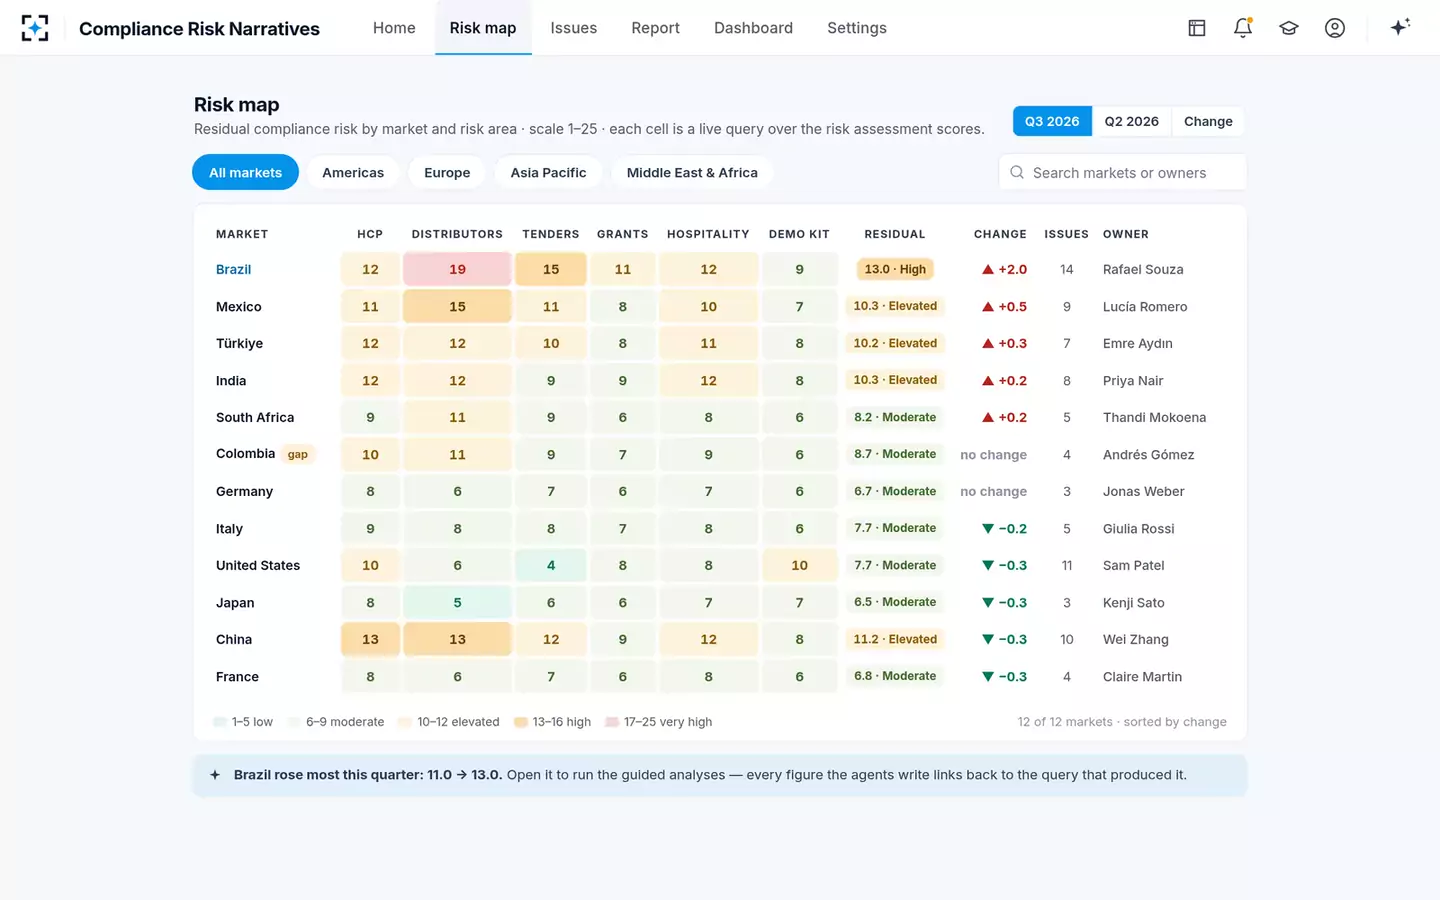Open the layout panel icon in header
Screen dimensions: 1440x900
click(1197, 28)
